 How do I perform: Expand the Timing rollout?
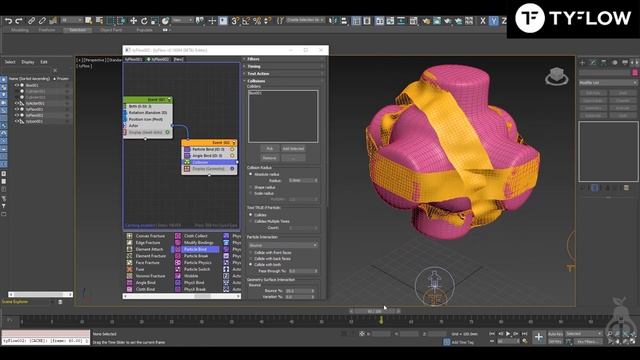point(284,66)
